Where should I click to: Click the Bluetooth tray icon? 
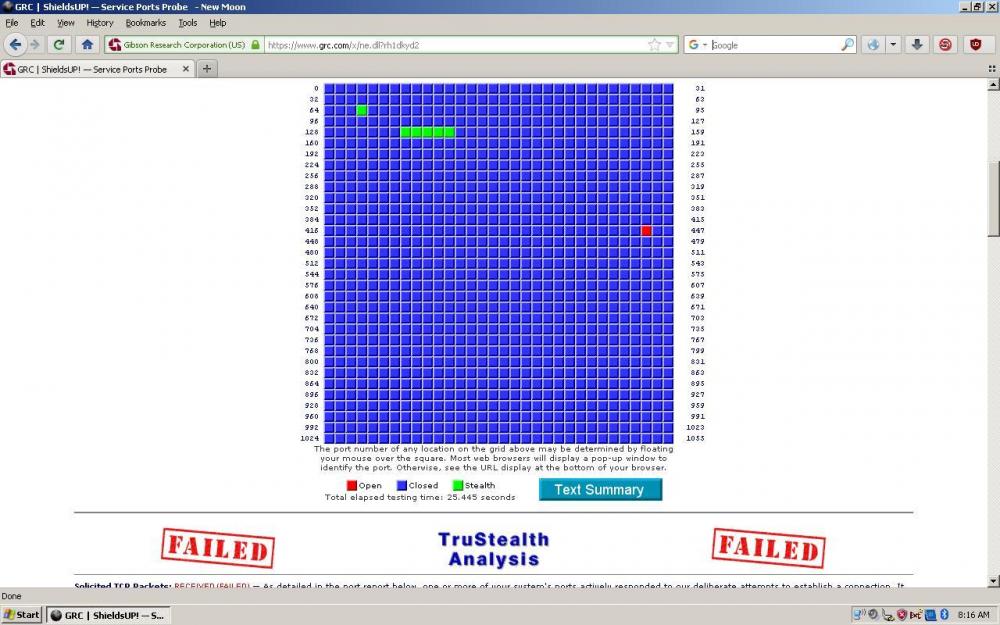pyautogui.click(x=945, y=615)
